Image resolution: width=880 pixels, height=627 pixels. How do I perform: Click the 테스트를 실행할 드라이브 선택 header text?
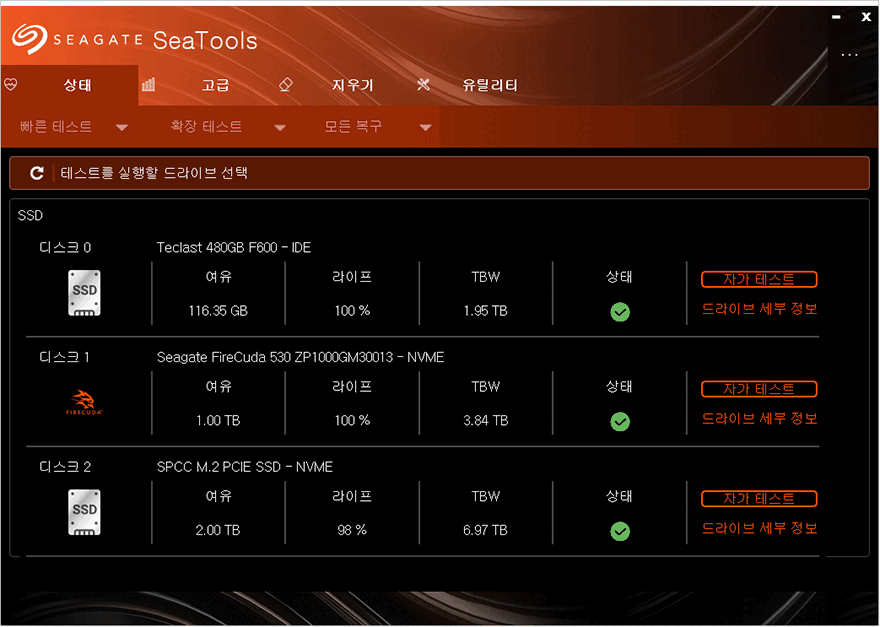154,173
